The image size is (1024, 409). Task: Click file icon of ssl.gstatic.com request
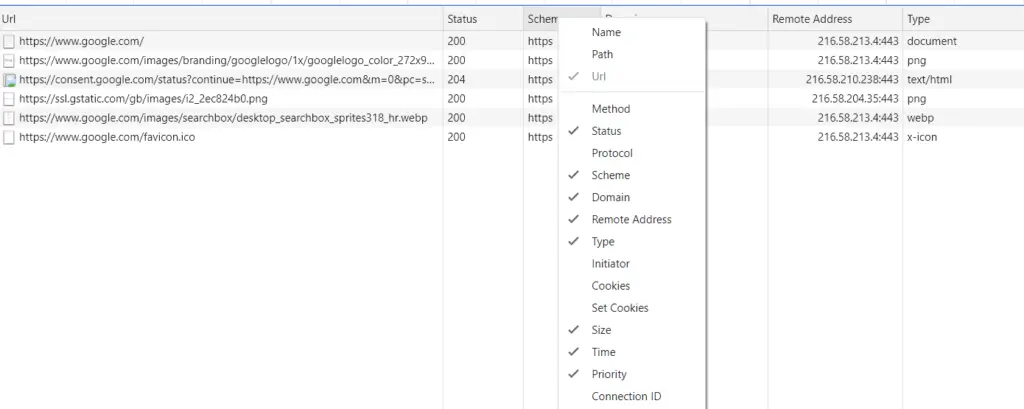point(8,99)
